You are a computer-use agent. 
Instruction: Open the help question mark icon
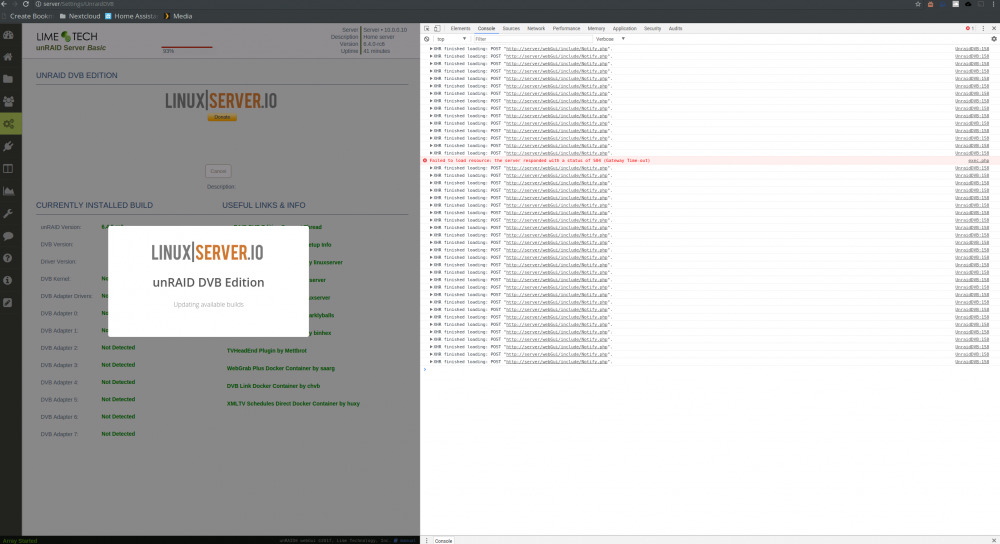coord(8,258)
